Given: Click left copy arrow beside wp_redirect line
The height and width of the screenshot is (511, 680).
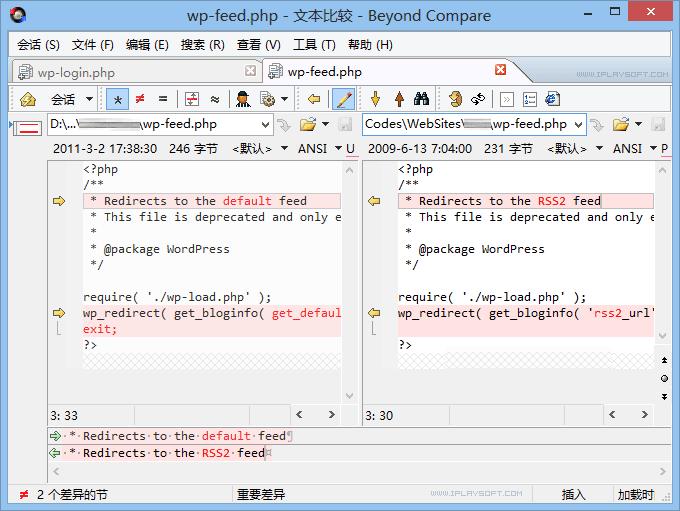Looking at the screenshot, I should click(59, 313).
